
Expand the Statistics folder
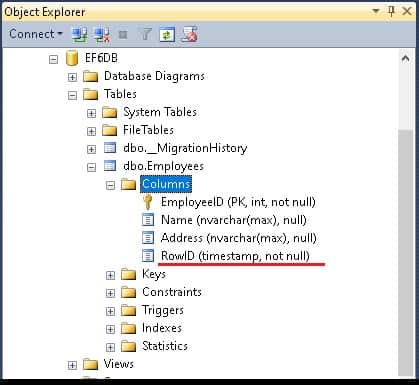110,347
